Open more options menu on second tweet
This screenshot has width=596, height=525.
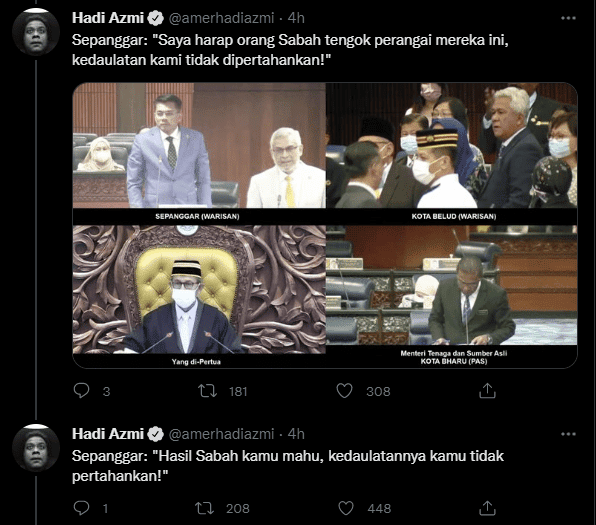coord(568,434)
